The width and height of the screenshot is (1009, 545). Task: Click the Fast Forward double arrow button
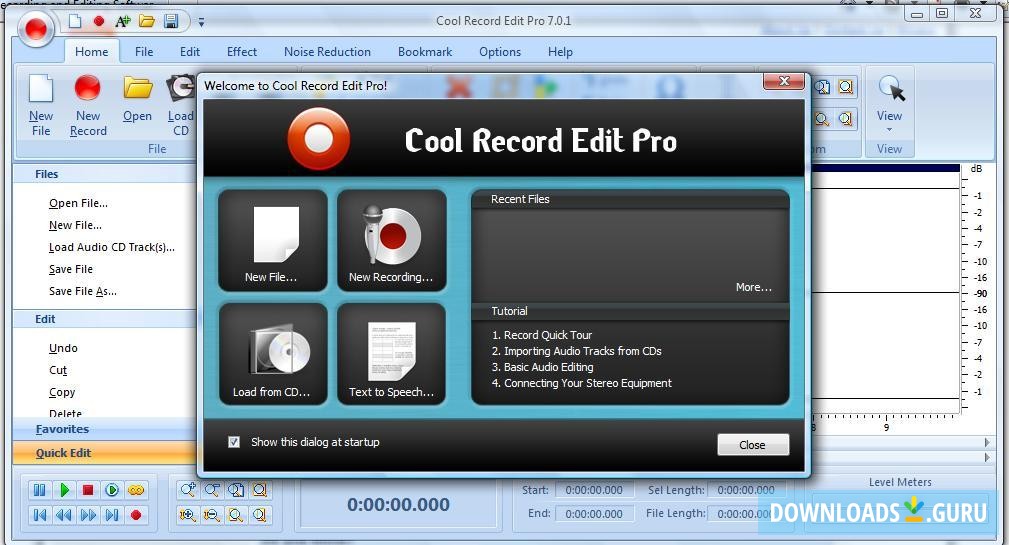[x=88, y=515]
